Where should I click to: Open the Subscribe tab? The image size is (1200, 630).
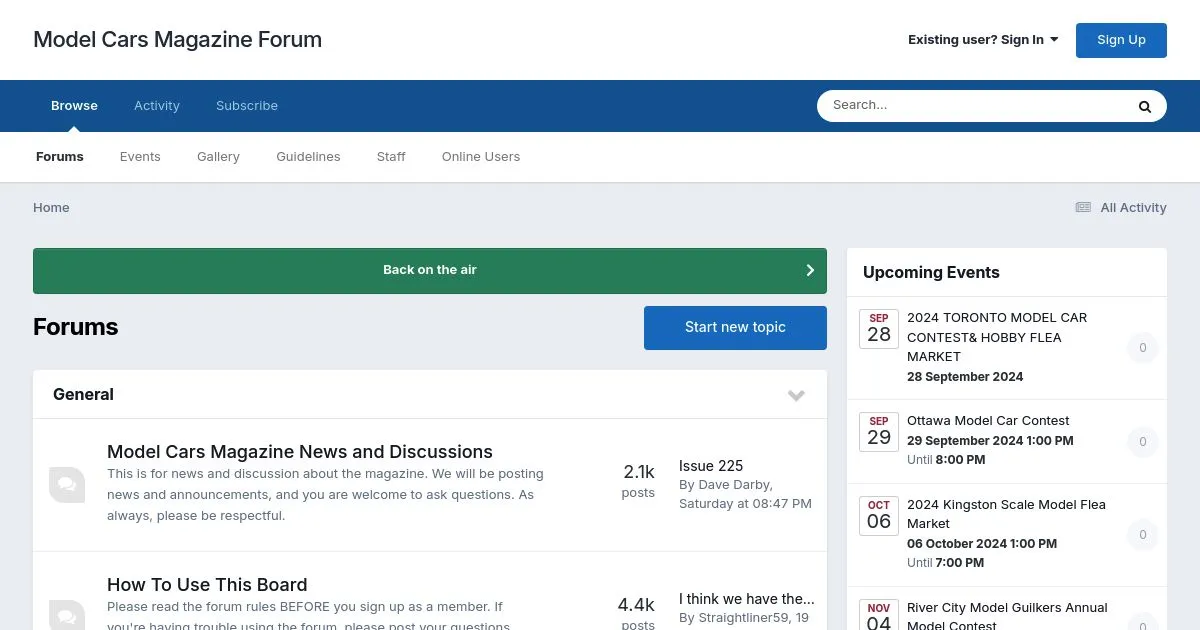tap(247, 106)
